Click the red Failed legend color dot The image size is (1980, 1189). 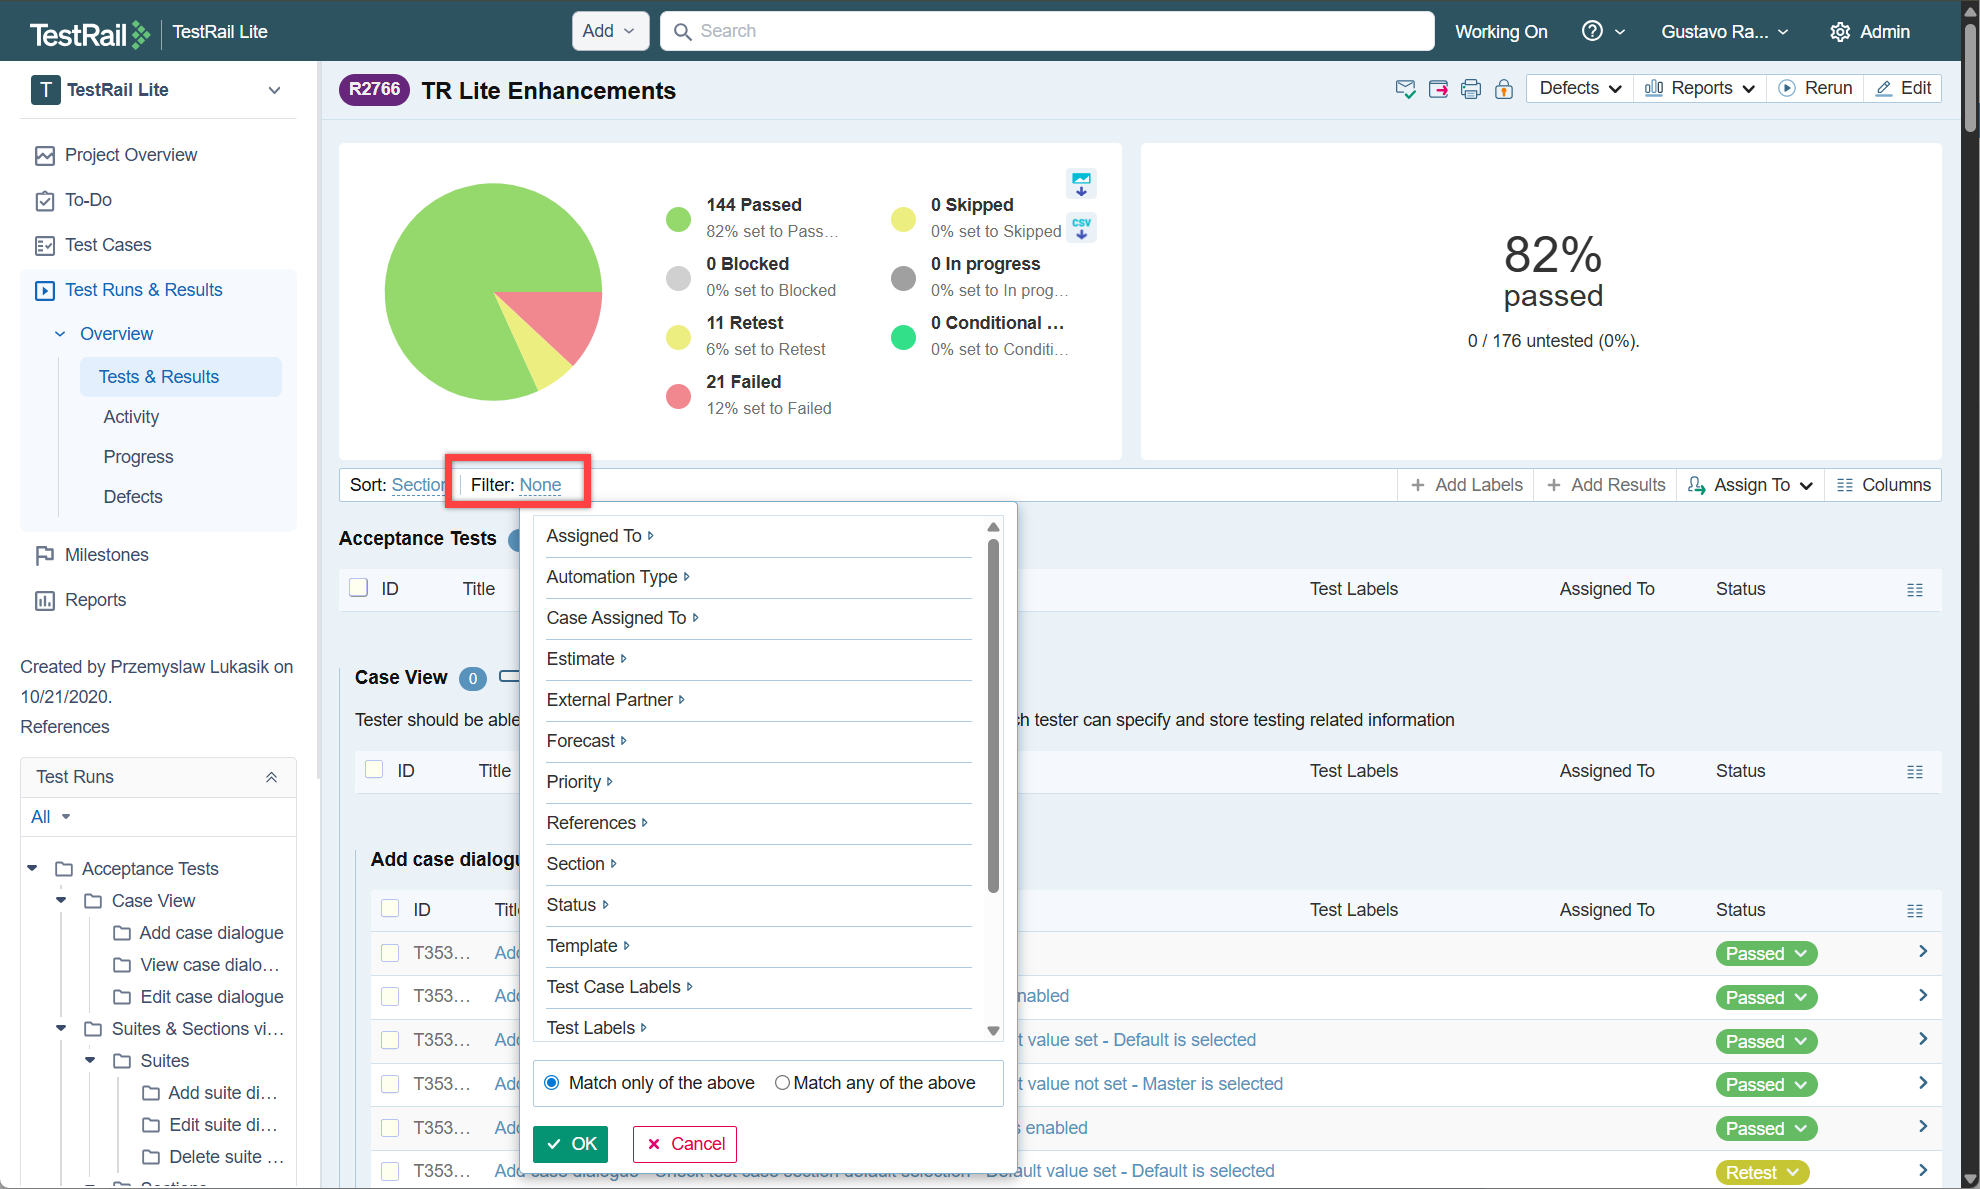pyautogui.click(x=679, y=396)
